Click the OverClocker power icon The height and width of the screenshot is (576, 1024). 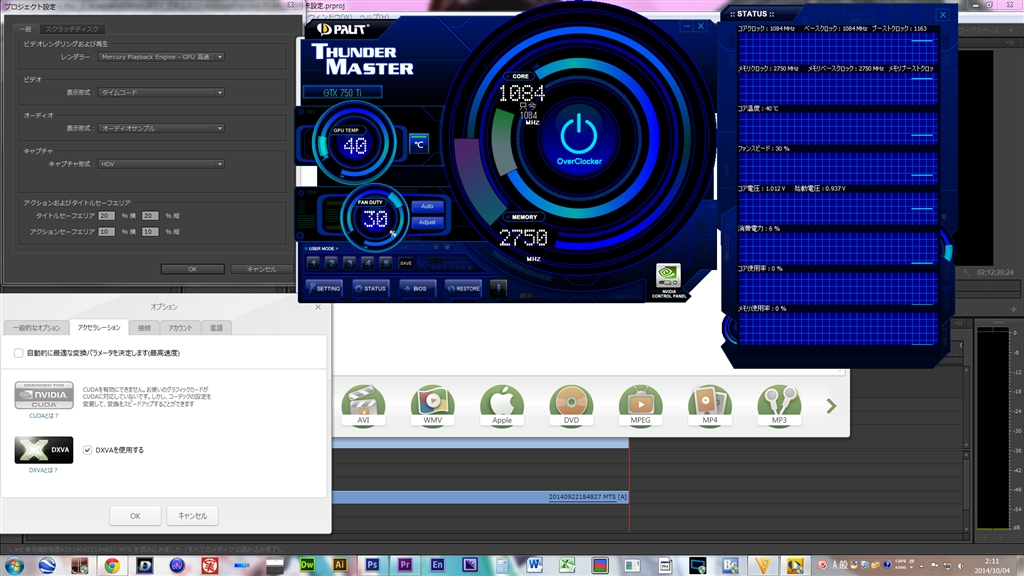tap(579, 134)
